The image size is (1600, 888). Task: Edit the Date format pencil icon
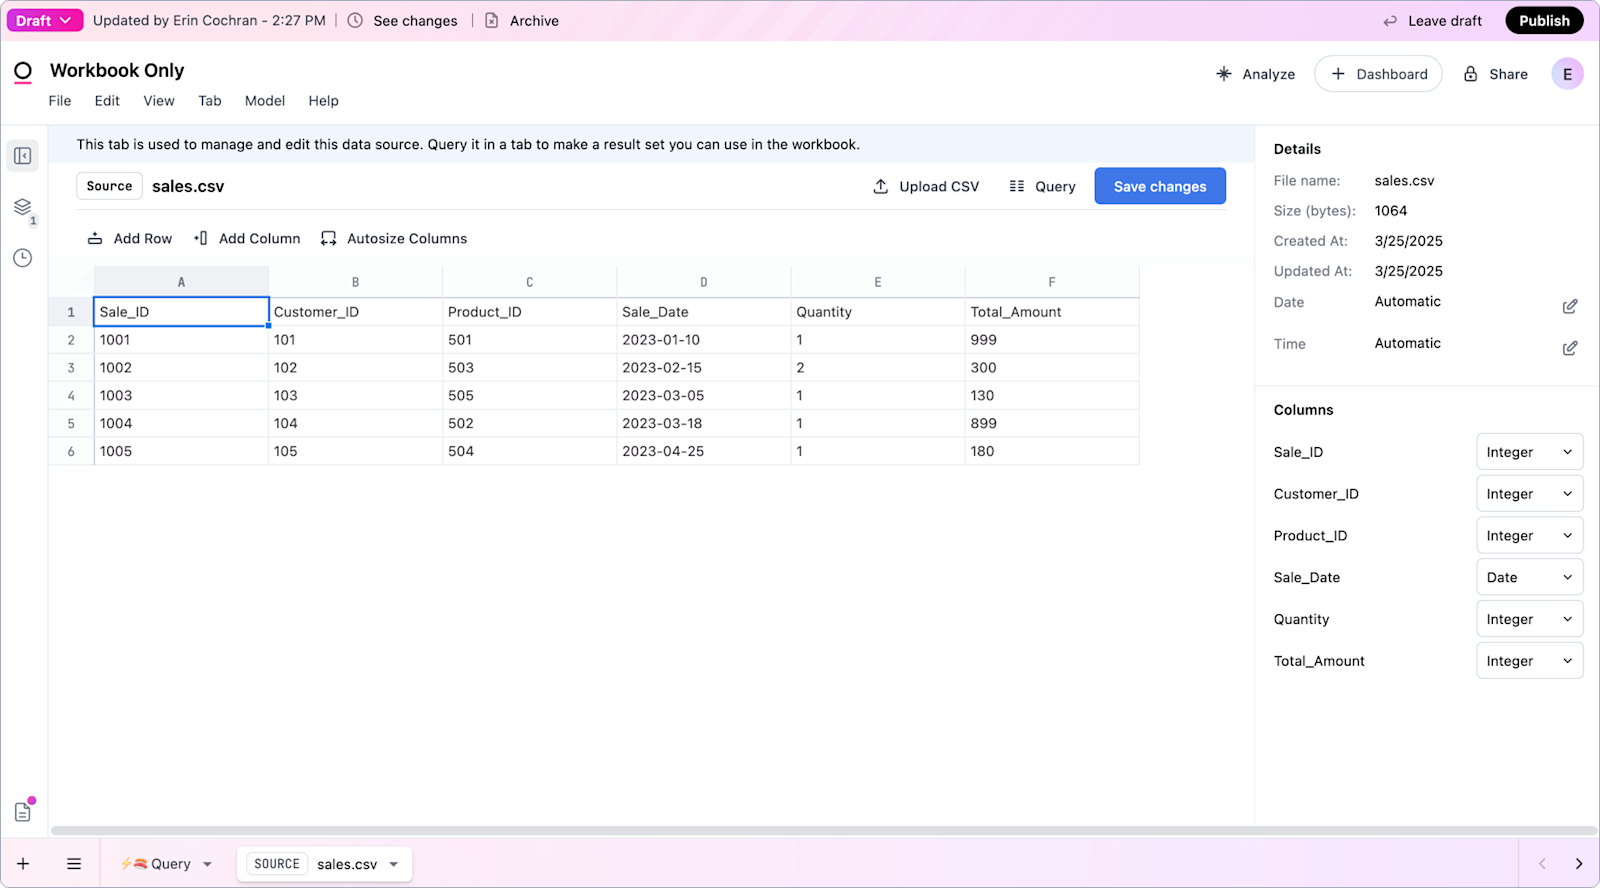tap(1570, 306)
